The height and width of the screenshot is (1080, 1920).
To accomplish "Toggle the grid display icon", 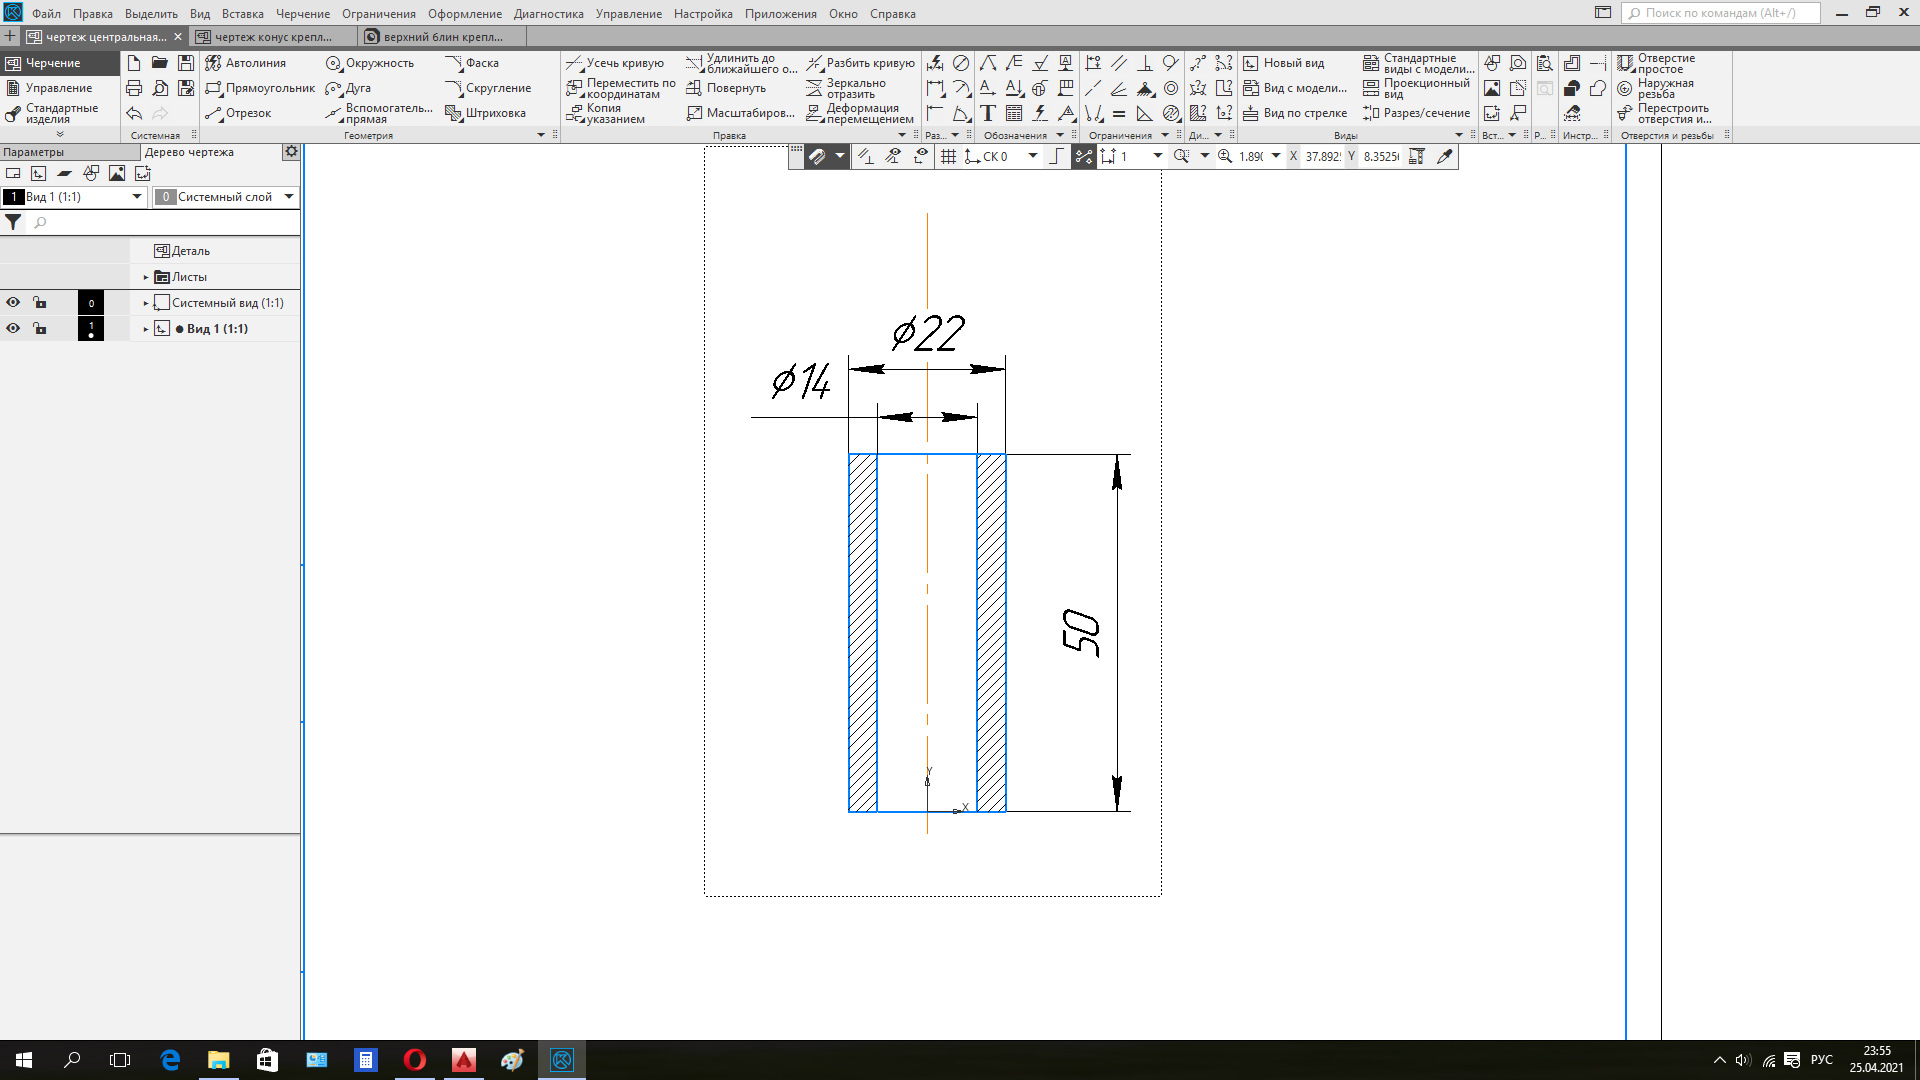I will (x=948, y=157).
